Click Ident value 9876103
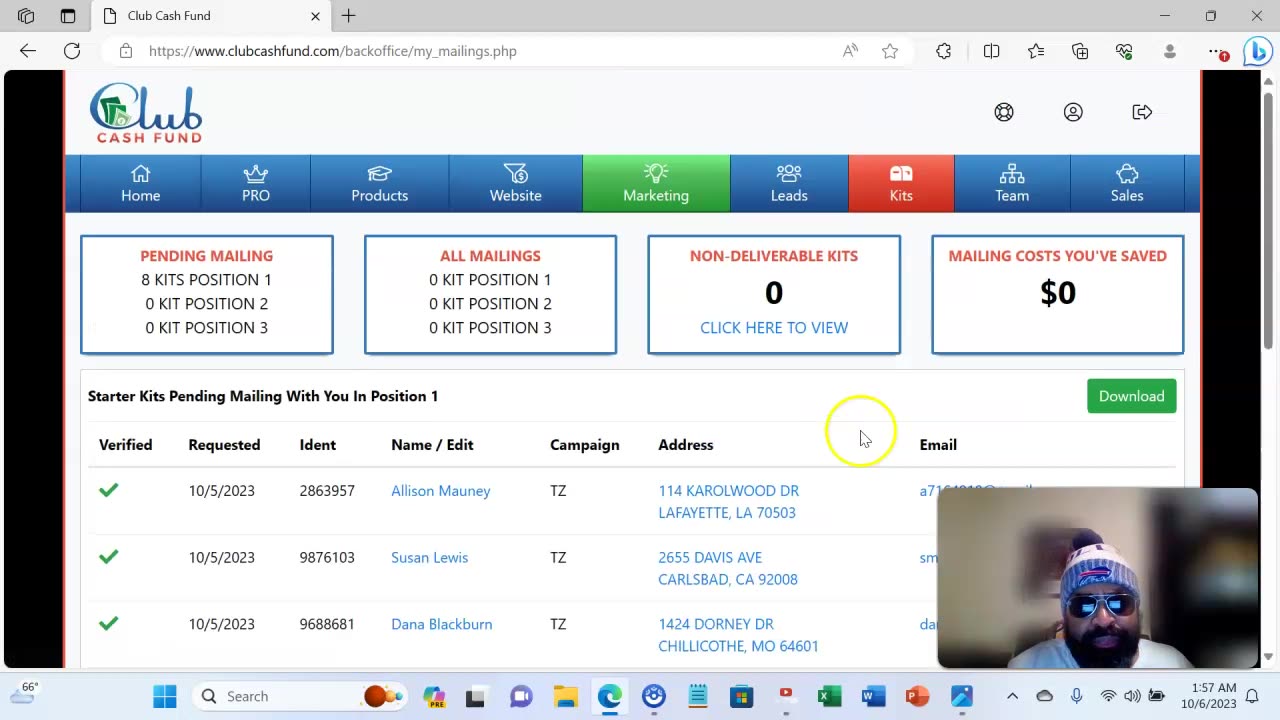Image resolution: width=1280 pixels, height=720 pixels. (327, 558)
